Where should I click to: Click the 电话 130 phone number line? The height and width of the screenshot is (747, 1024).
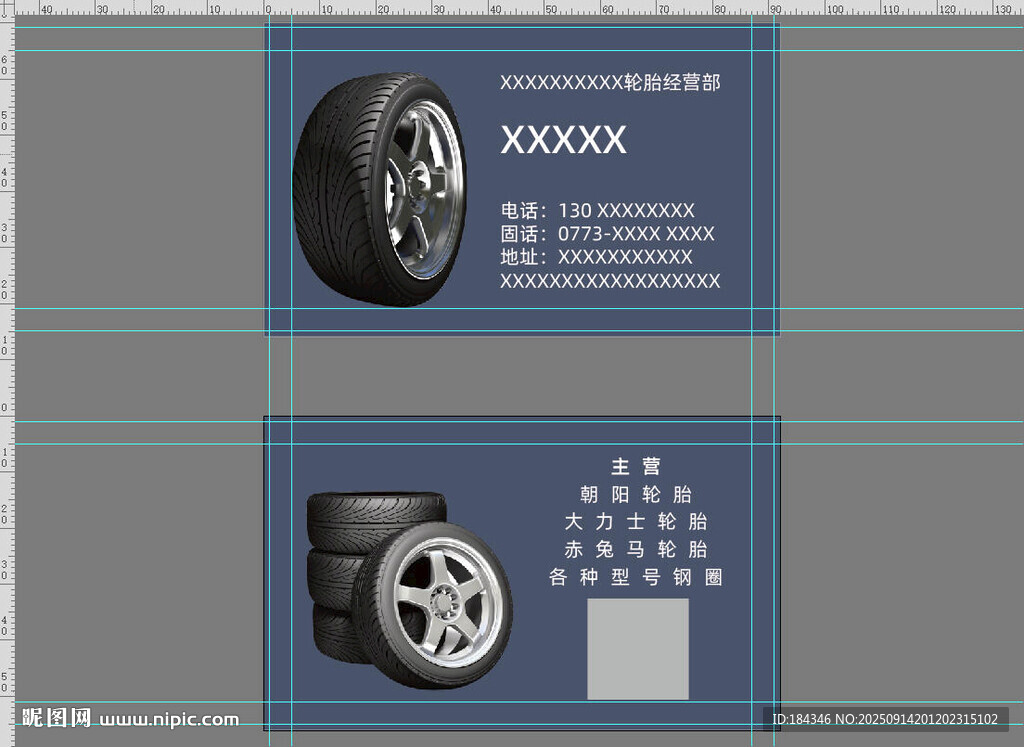point(597,211)
